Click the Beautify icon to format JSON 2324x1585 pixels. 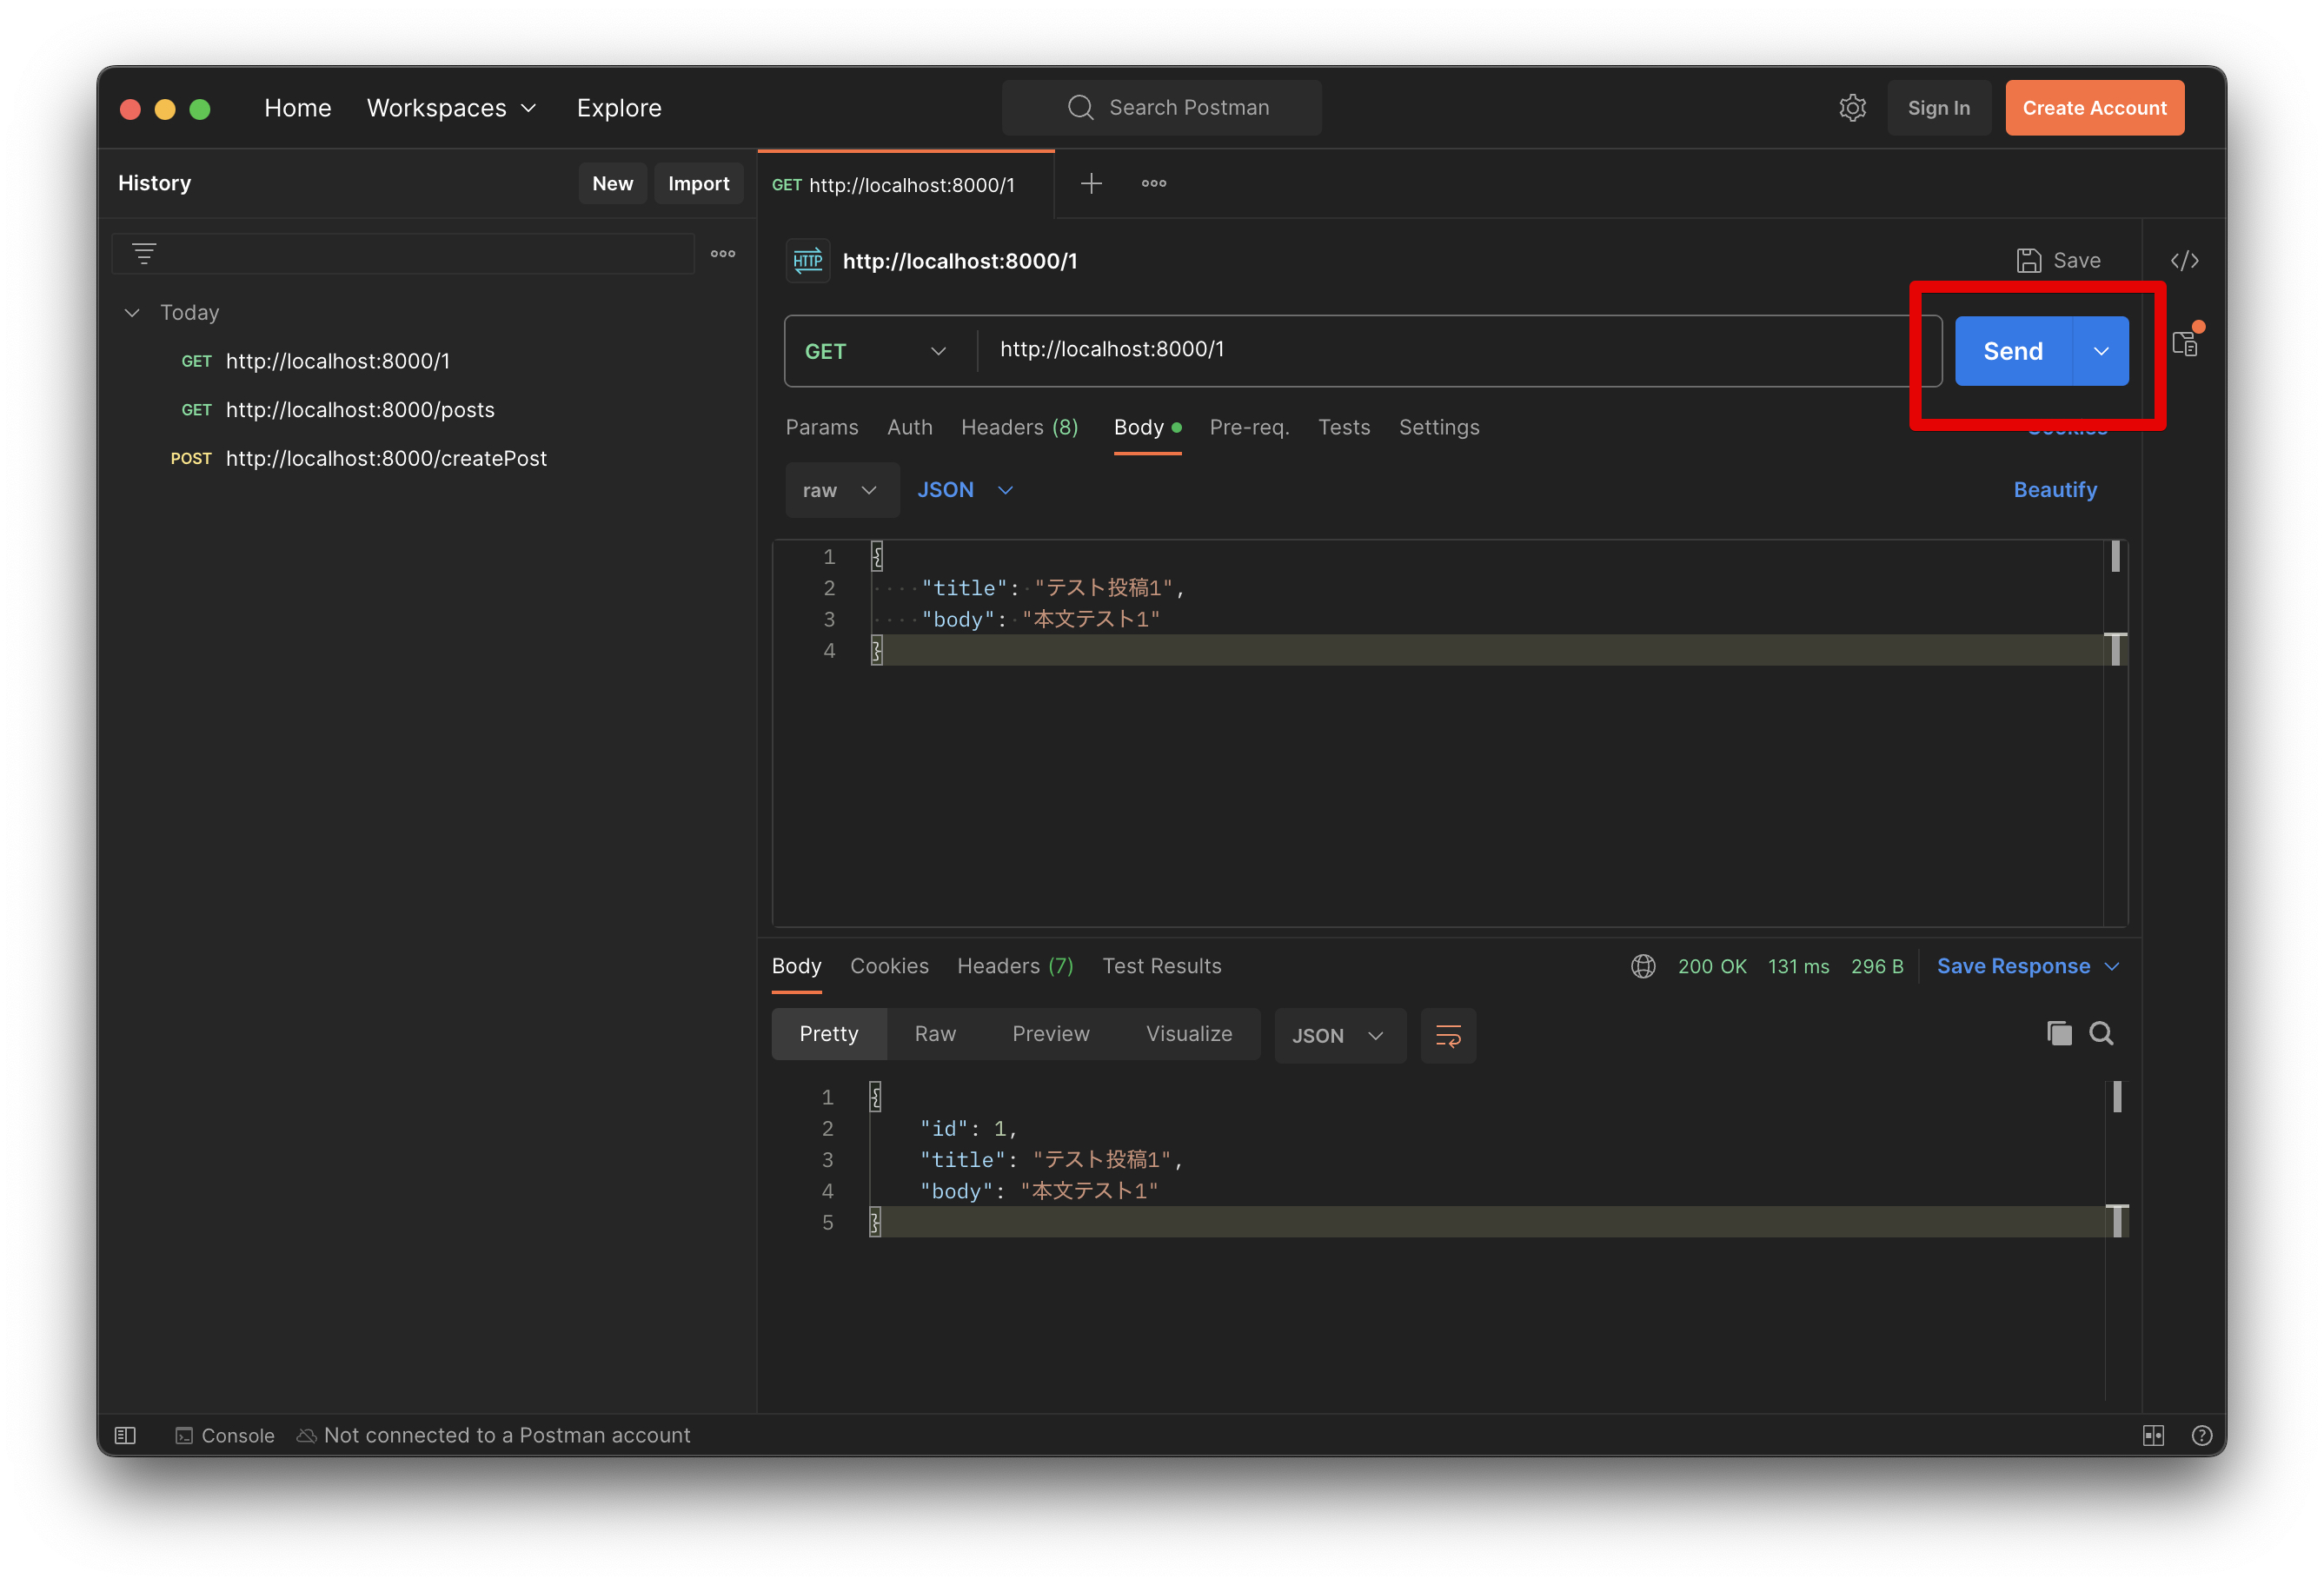click(x=2054, y=489)
